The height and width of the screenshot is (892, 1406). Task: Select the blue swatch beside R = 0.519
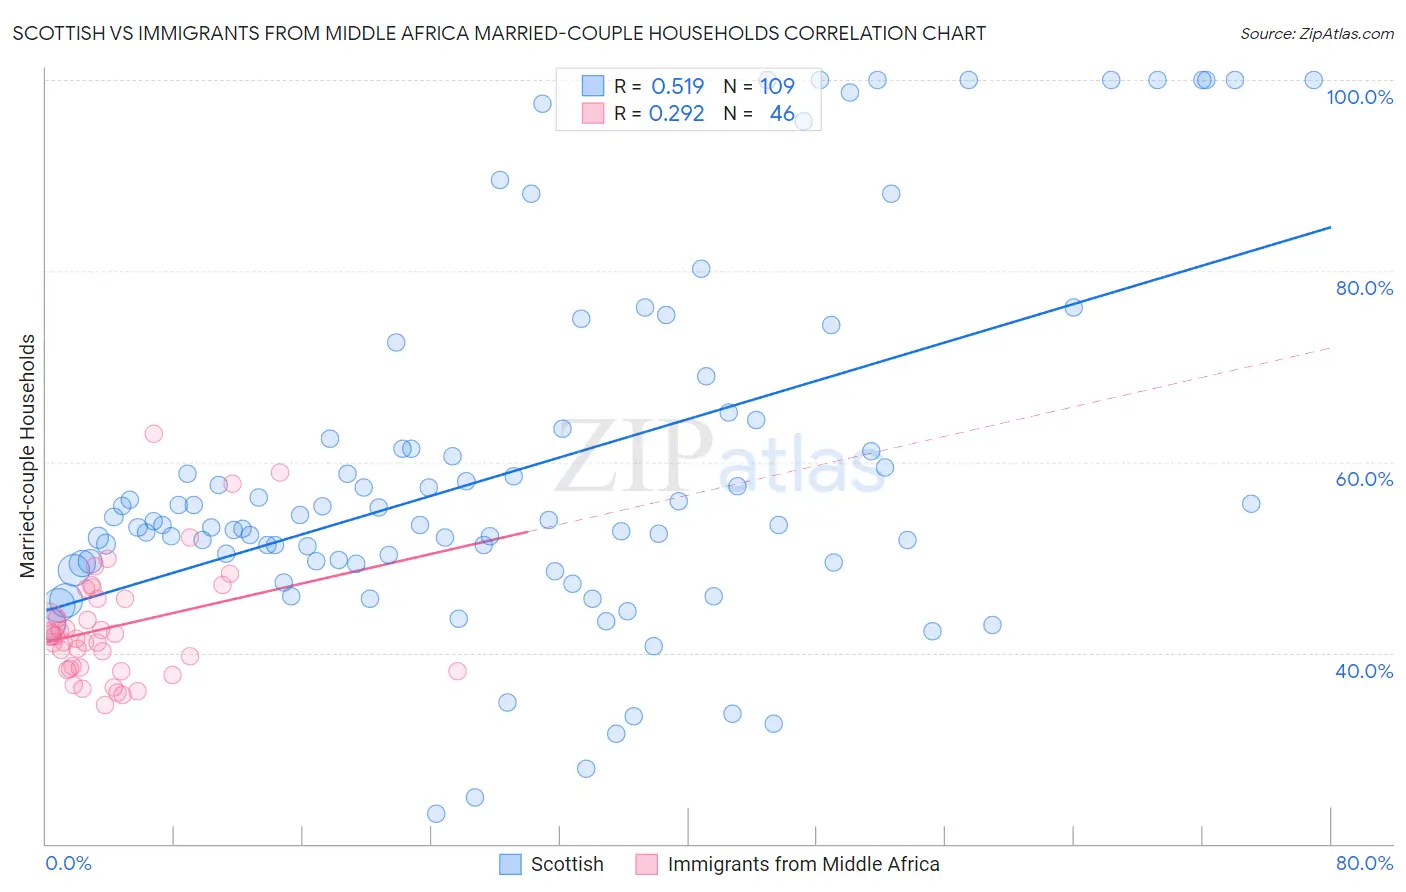(x=593, y=86)
